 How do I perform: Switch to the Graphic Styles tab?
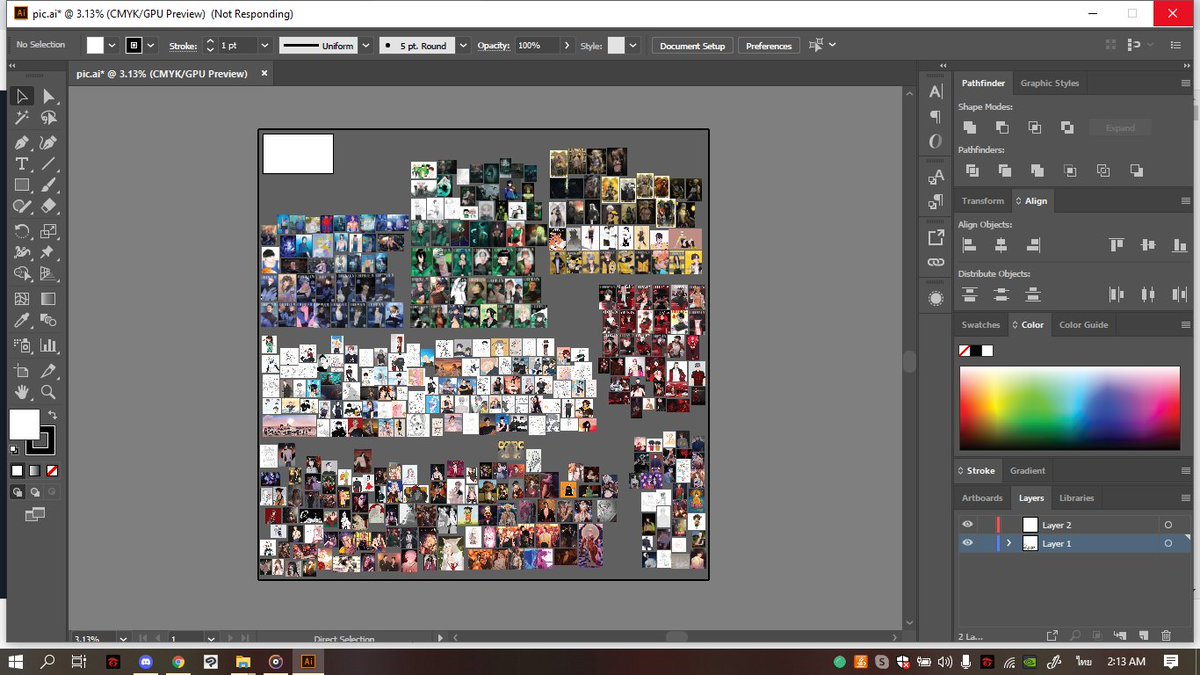pos(1050,83)
